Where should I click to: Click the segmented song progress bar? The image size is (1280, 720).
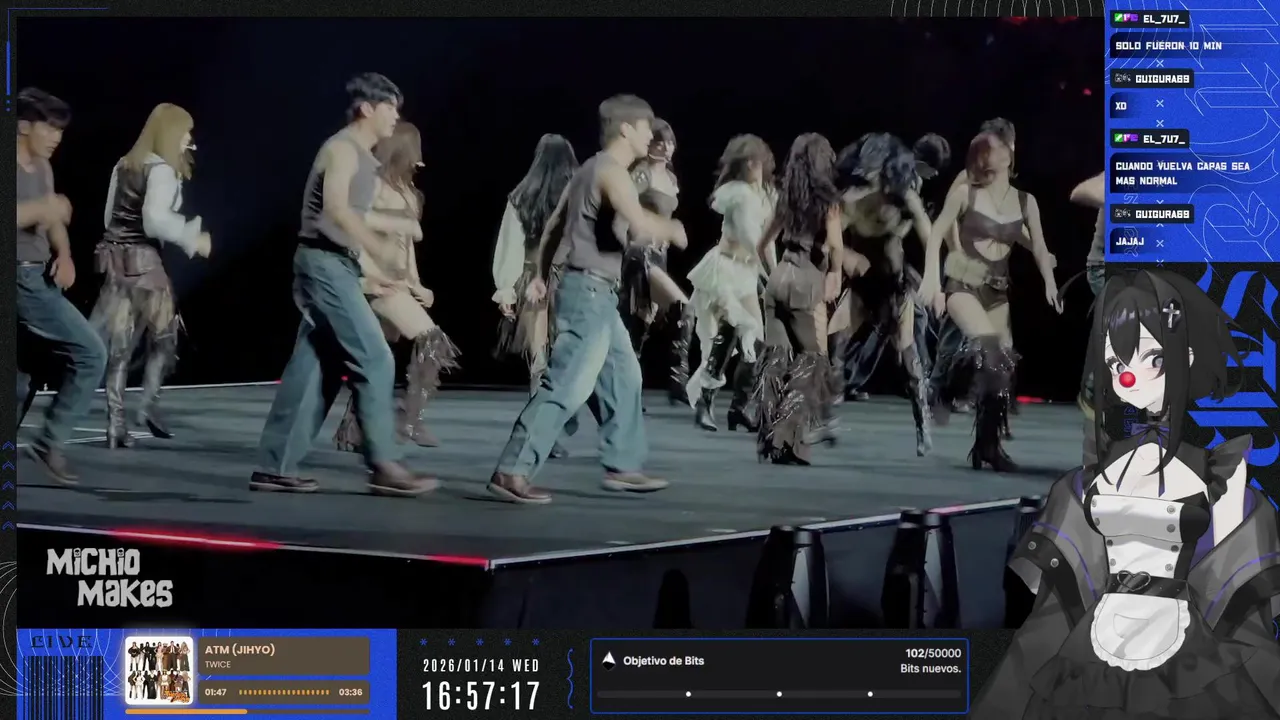[284, 692]
